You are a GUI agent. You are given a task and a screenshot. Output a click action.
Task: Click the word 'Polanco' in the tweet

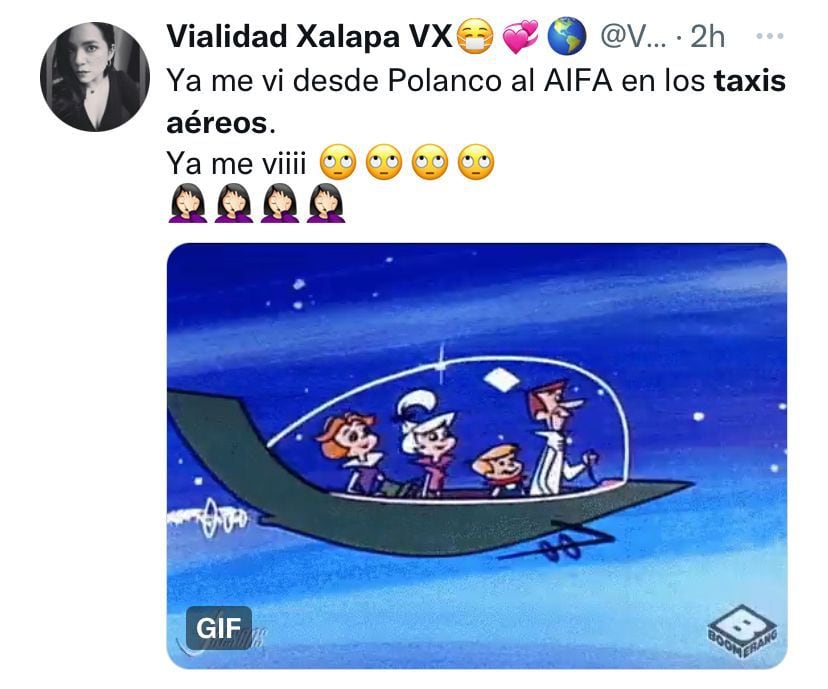[x=444, y=81]
